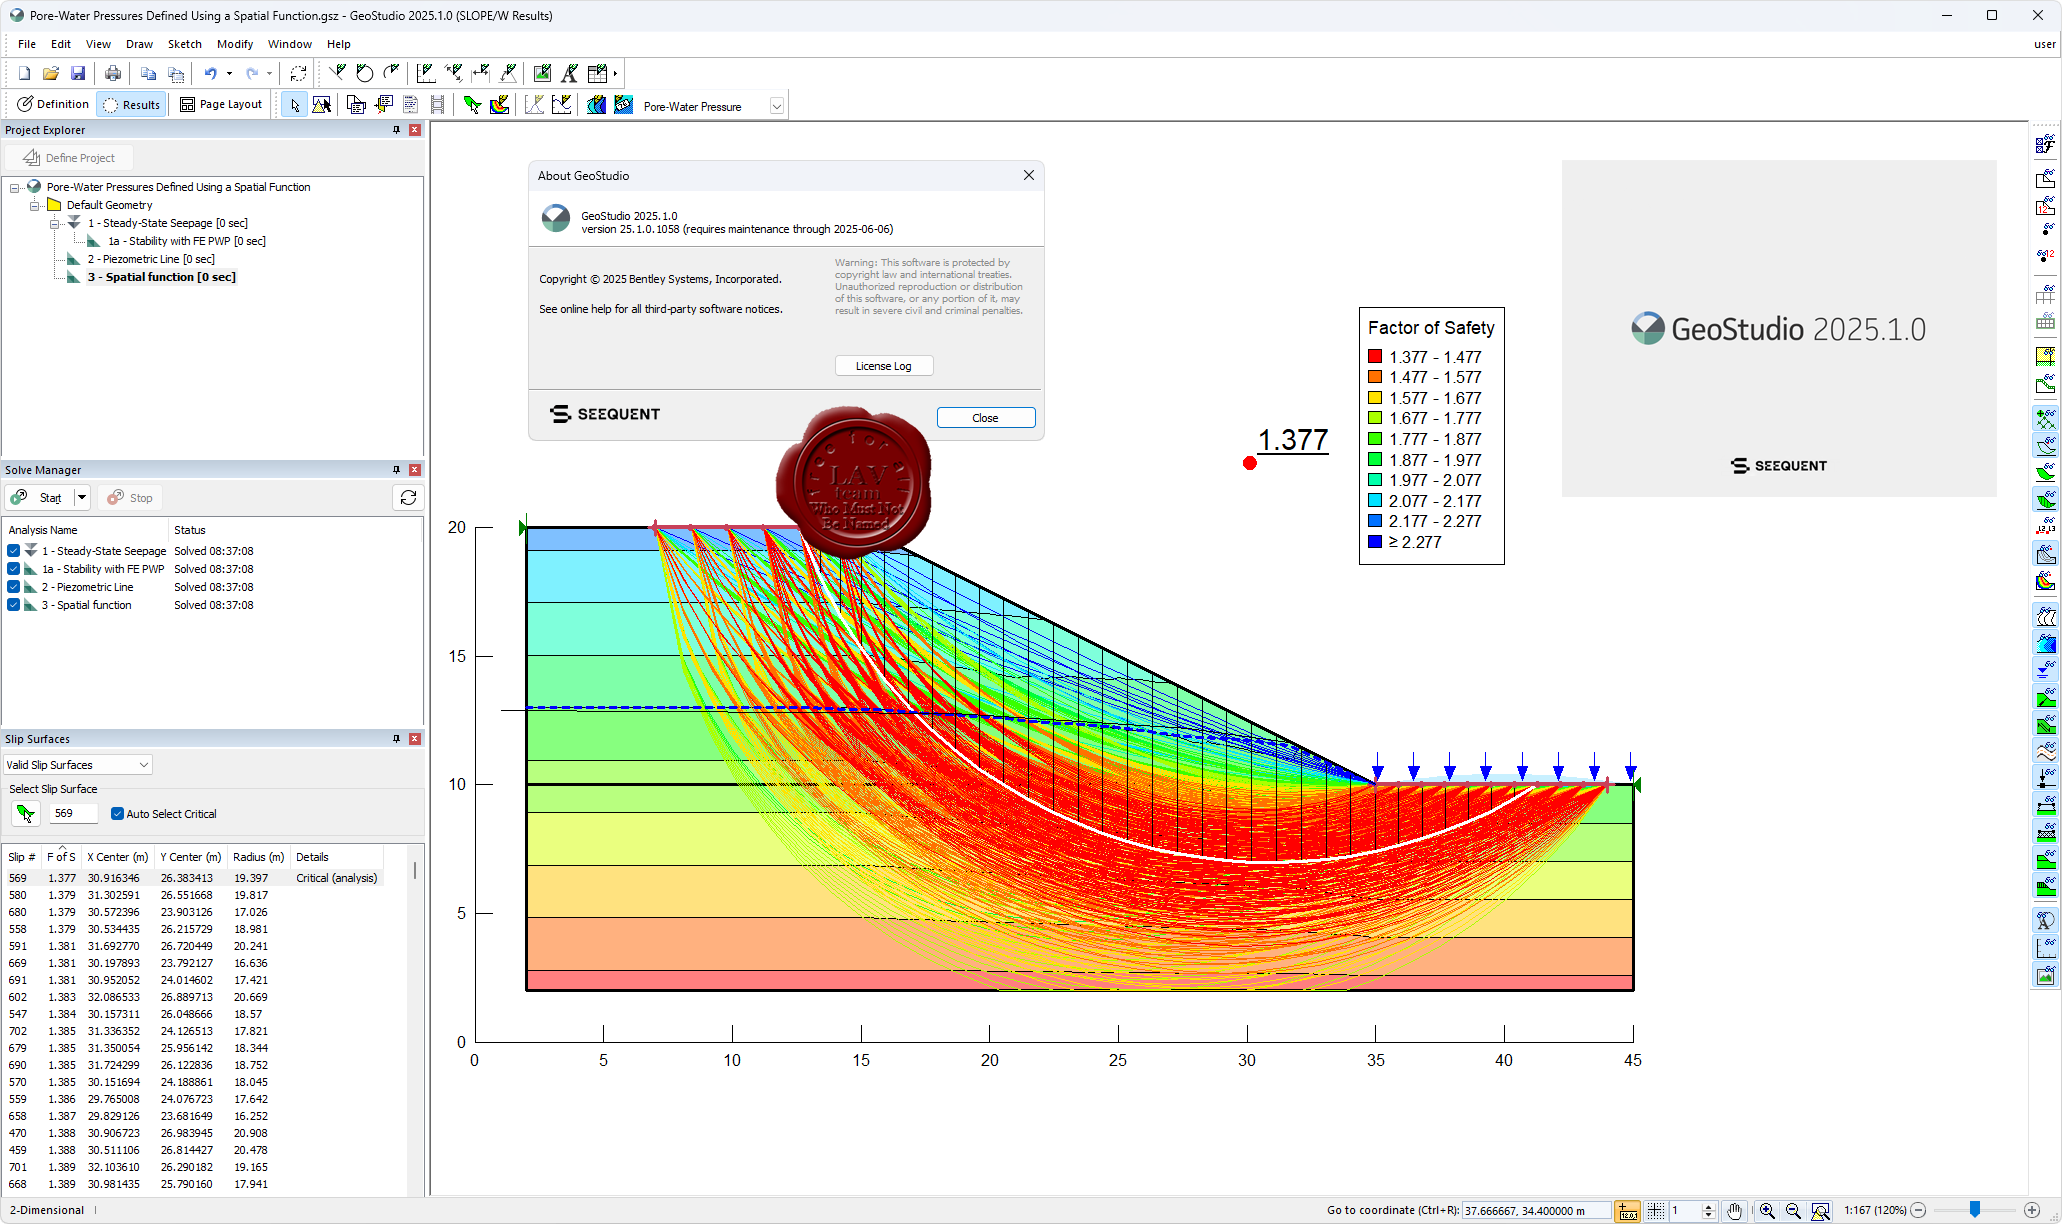The width and height of the screenshot is (2062, 1224).
Task: Click the Zoom to objects icon
Action: (1820, 1211)
